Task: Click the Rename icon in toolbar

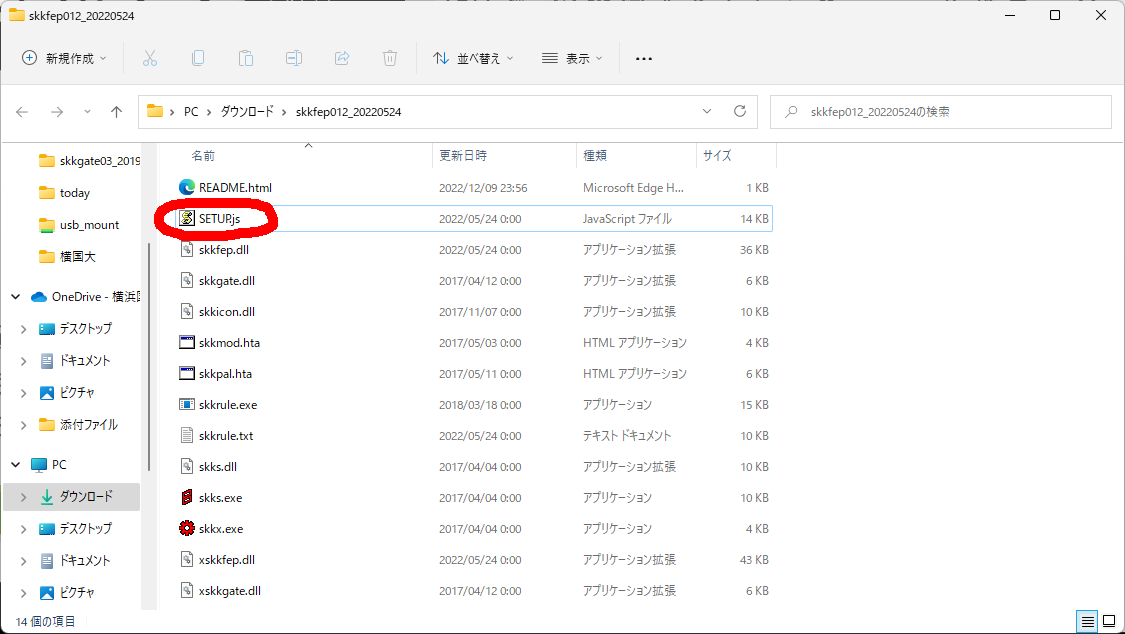Action: pyautogui.click(x=294, y=58)
